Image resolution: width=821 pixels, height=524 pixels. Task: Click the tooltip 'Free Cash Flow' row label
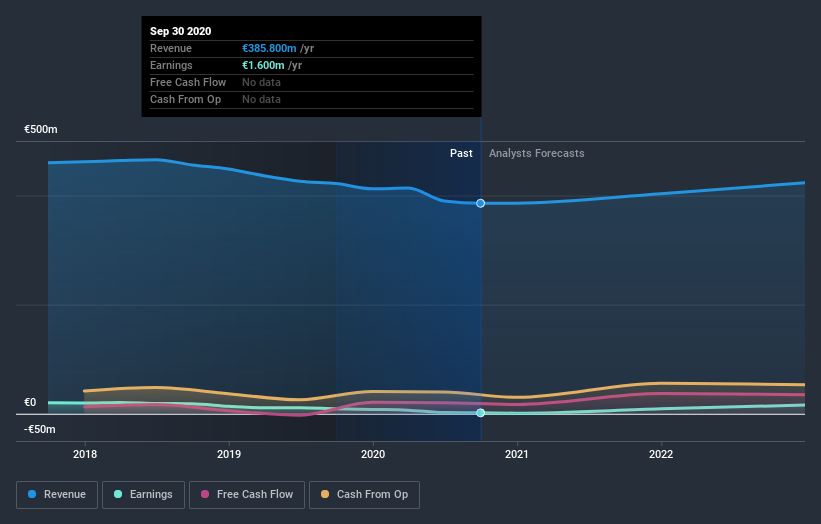tap(188, 82)
